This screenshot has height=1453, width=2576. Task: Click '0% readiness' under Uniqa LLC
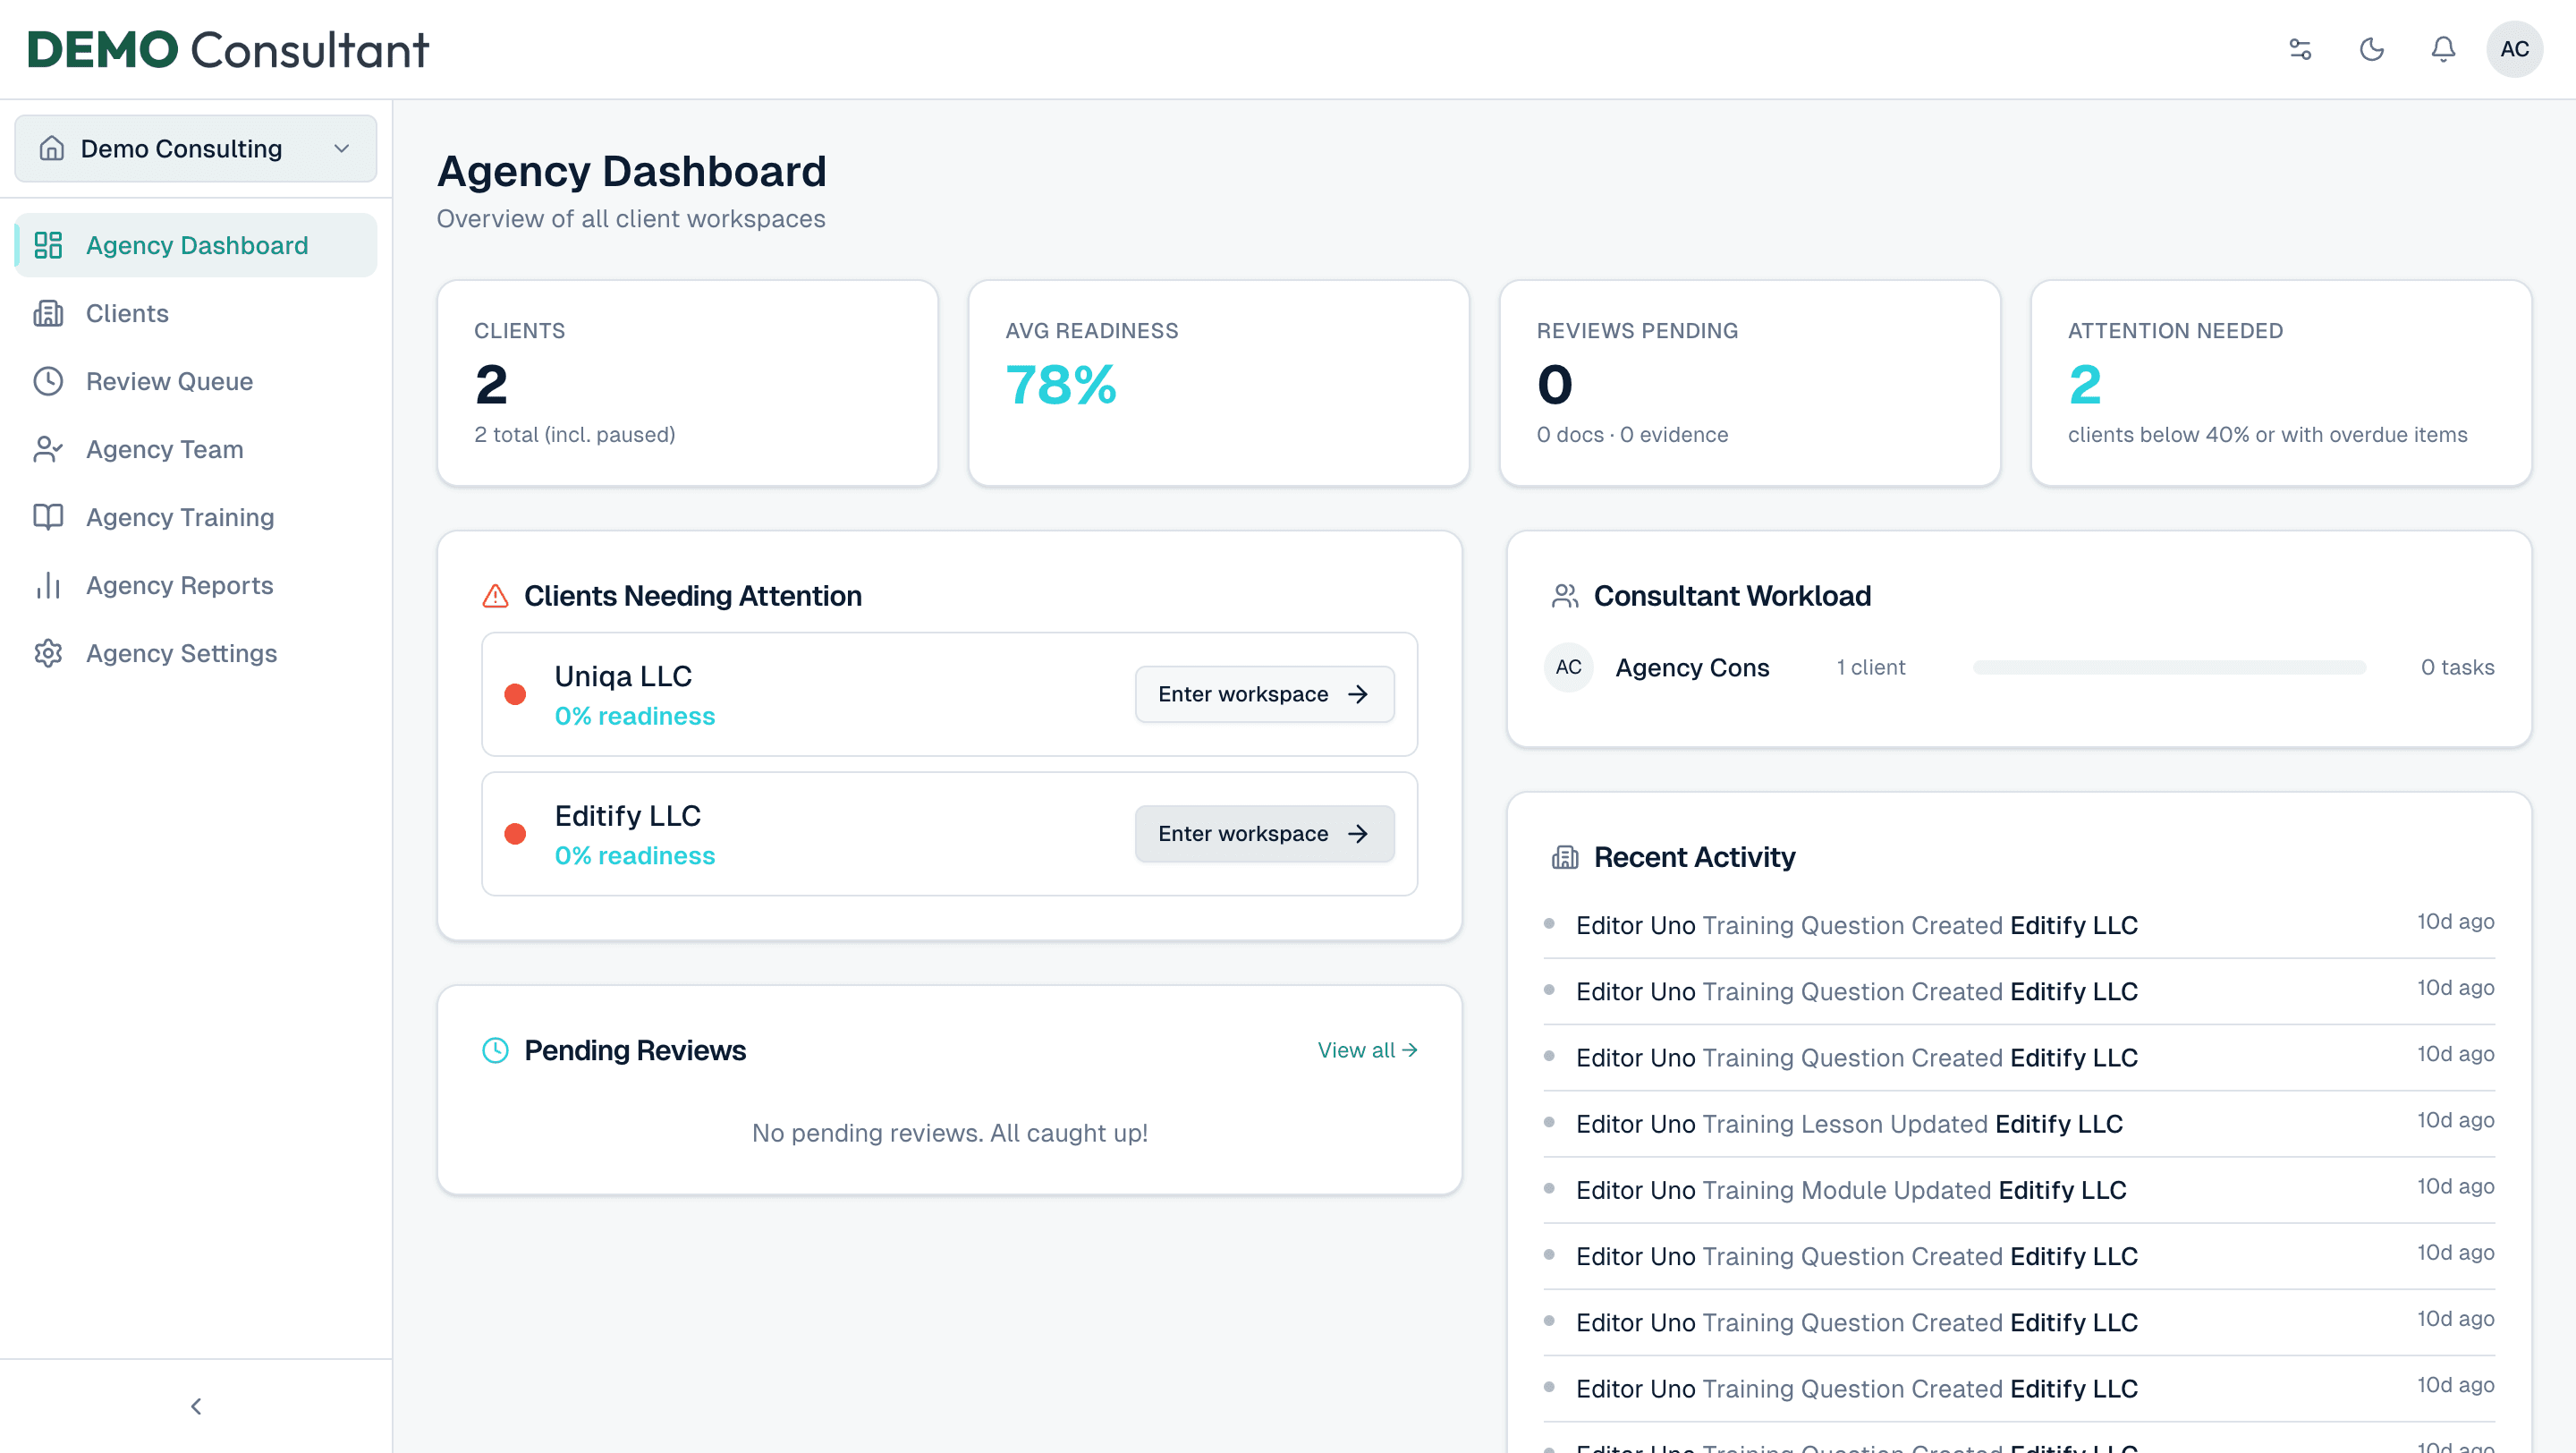pos(635,716)
